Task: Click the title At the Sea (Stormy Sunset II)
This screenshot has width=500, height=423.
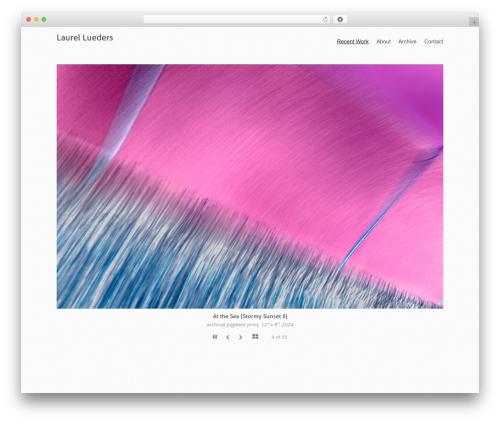Action: coord(250,316)
